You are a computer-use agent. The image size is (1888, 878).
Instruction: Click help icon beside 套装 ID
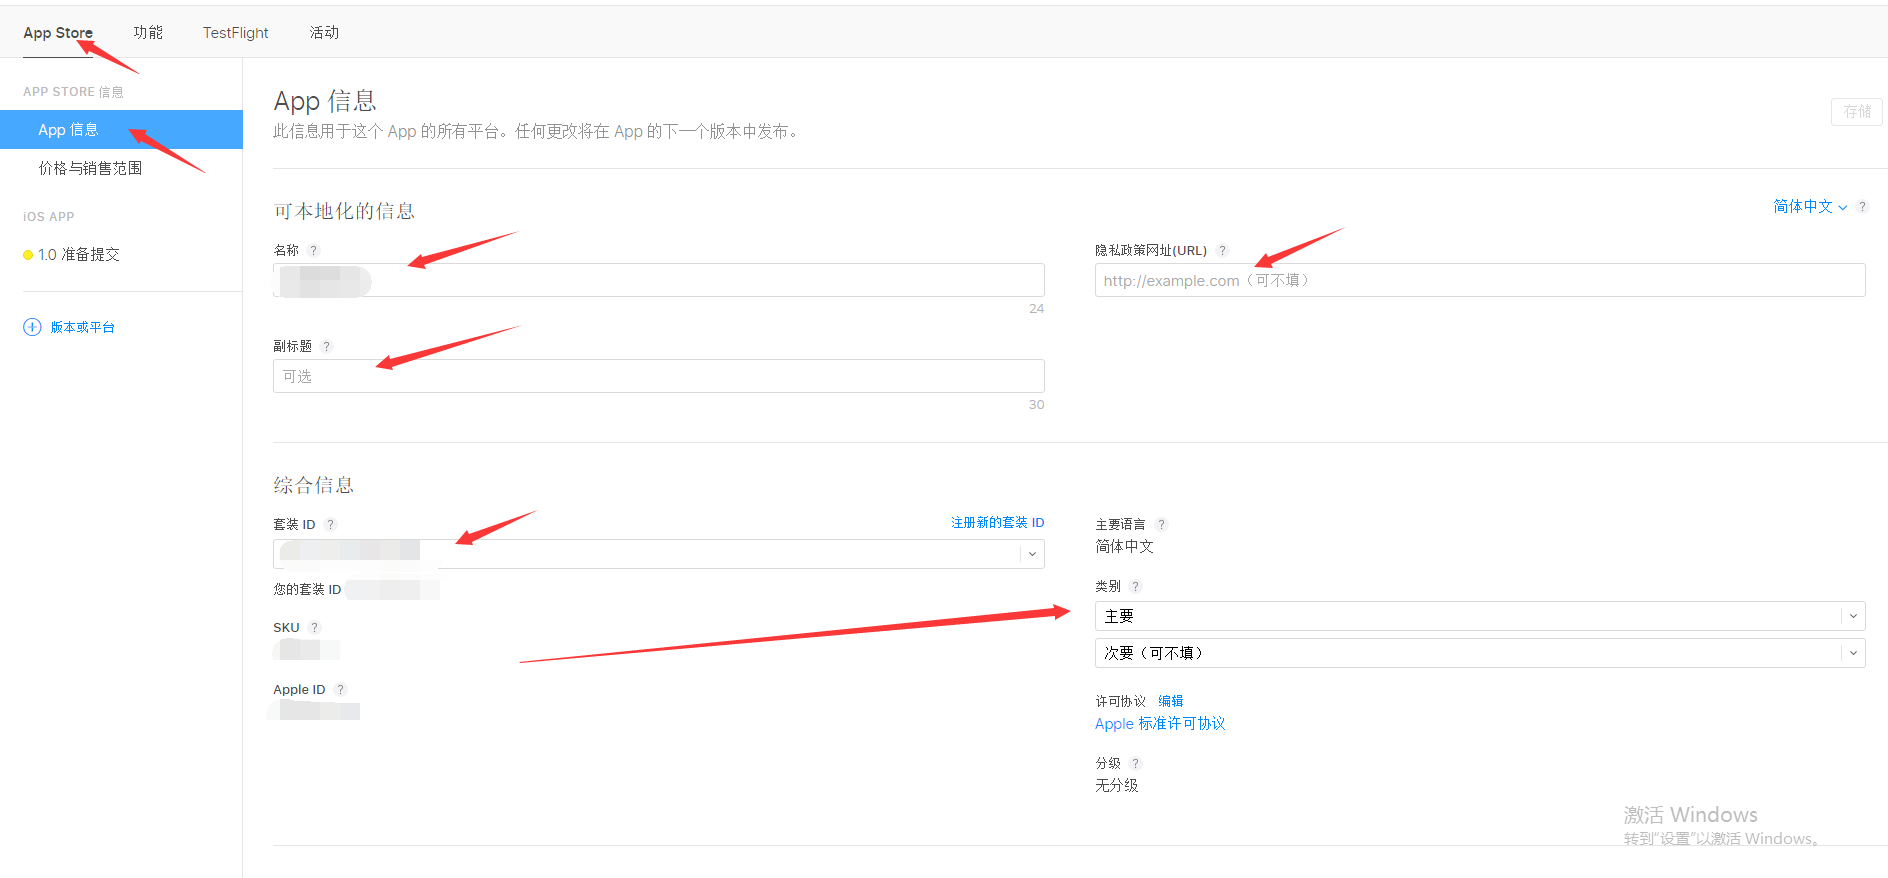pos(330,525)
